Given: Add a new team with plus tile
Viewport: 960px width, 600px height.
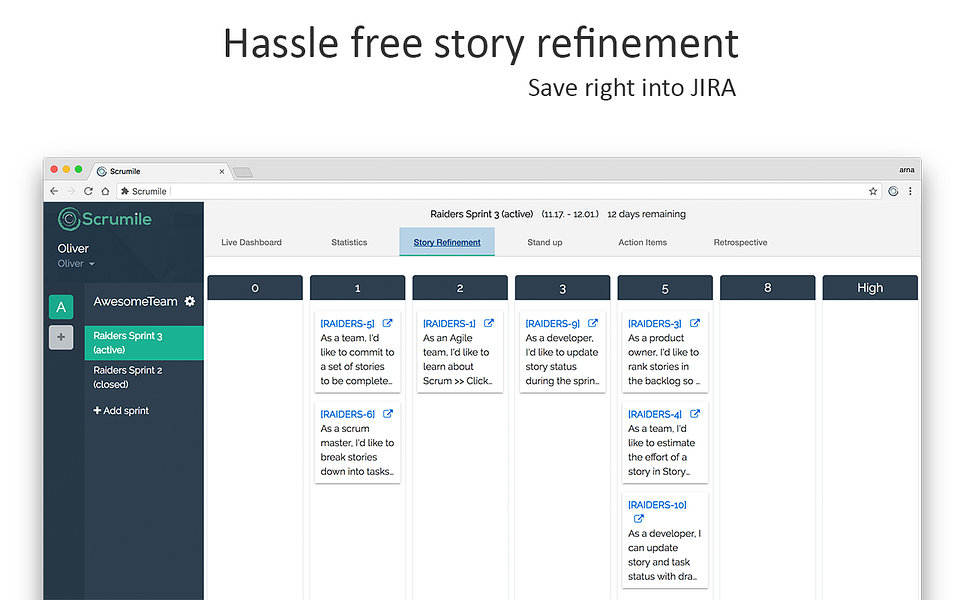Looking at the screenshot, I should click(61, 337).
